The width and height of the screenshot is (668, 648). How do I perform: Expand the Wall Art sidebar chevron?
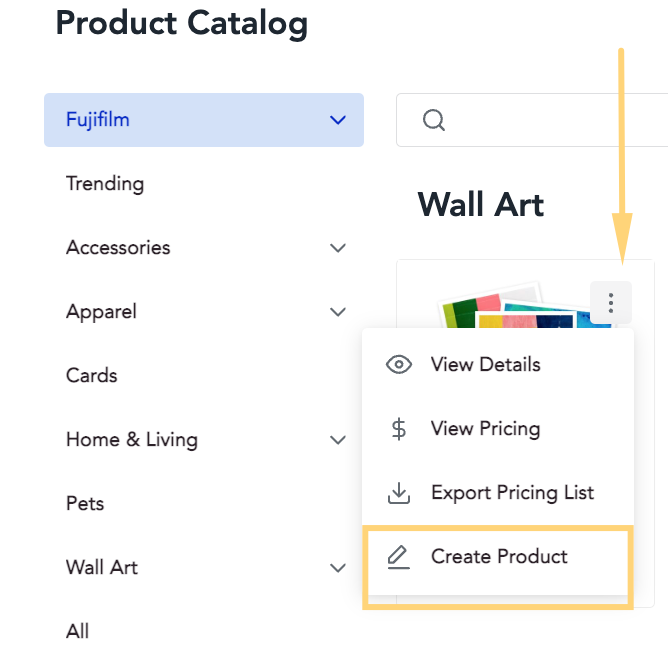338,567
